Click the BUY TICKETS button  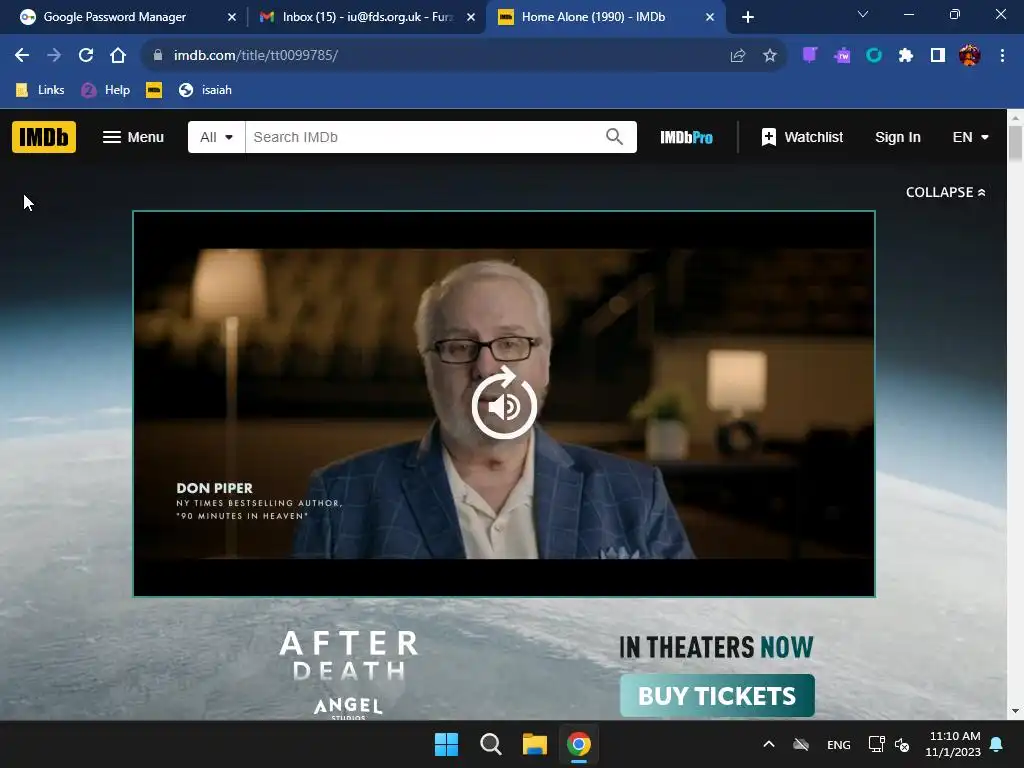click(x=717, y=696)
